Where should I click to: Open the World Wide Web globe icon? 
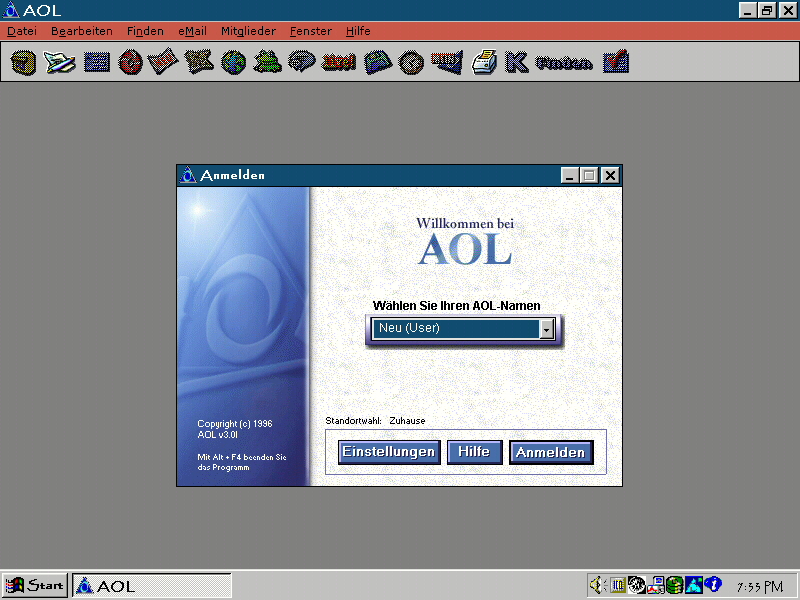(x=233, y=61)
